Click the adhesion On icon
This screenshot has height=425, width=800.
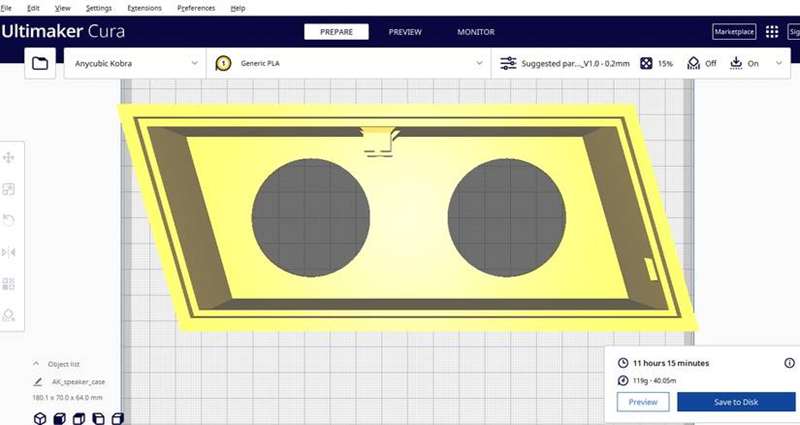(736, 63)
